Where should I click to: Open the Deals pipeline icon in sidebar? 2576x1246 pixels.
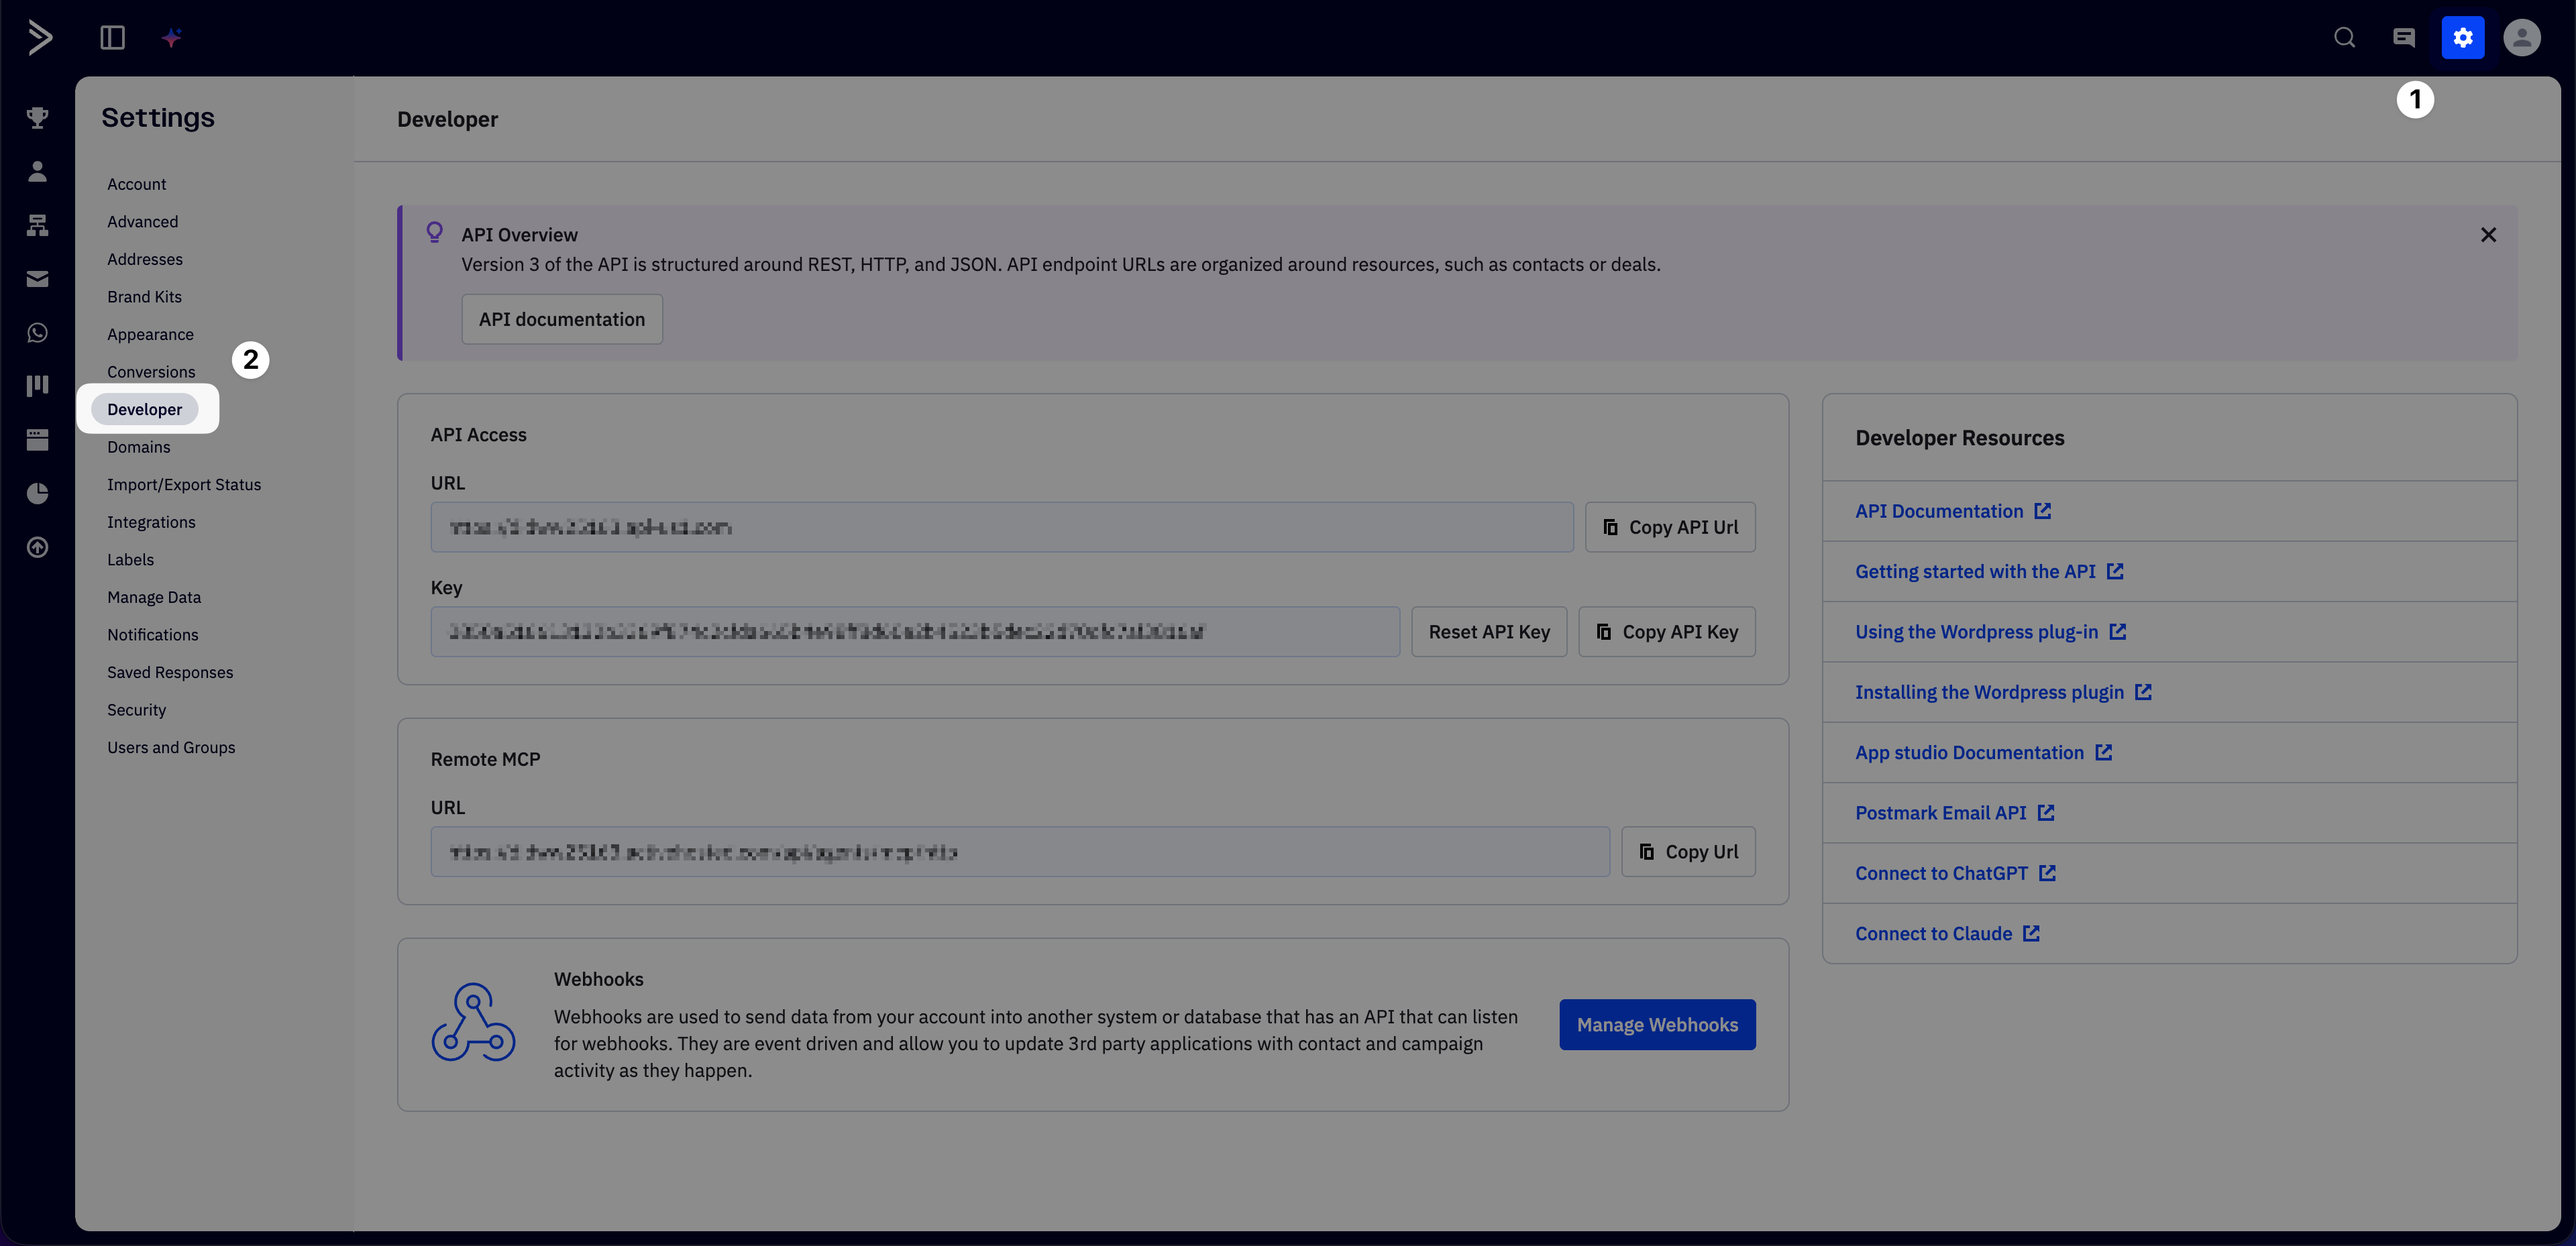coord(37,386)
